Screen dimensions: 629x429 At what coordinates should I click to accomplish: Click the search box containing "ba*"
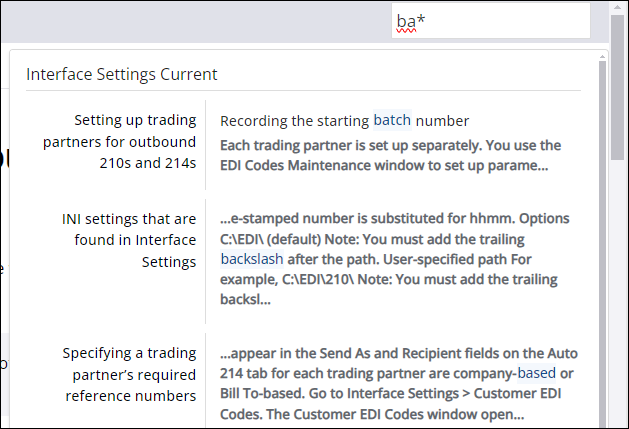click(x=490, y=21)
